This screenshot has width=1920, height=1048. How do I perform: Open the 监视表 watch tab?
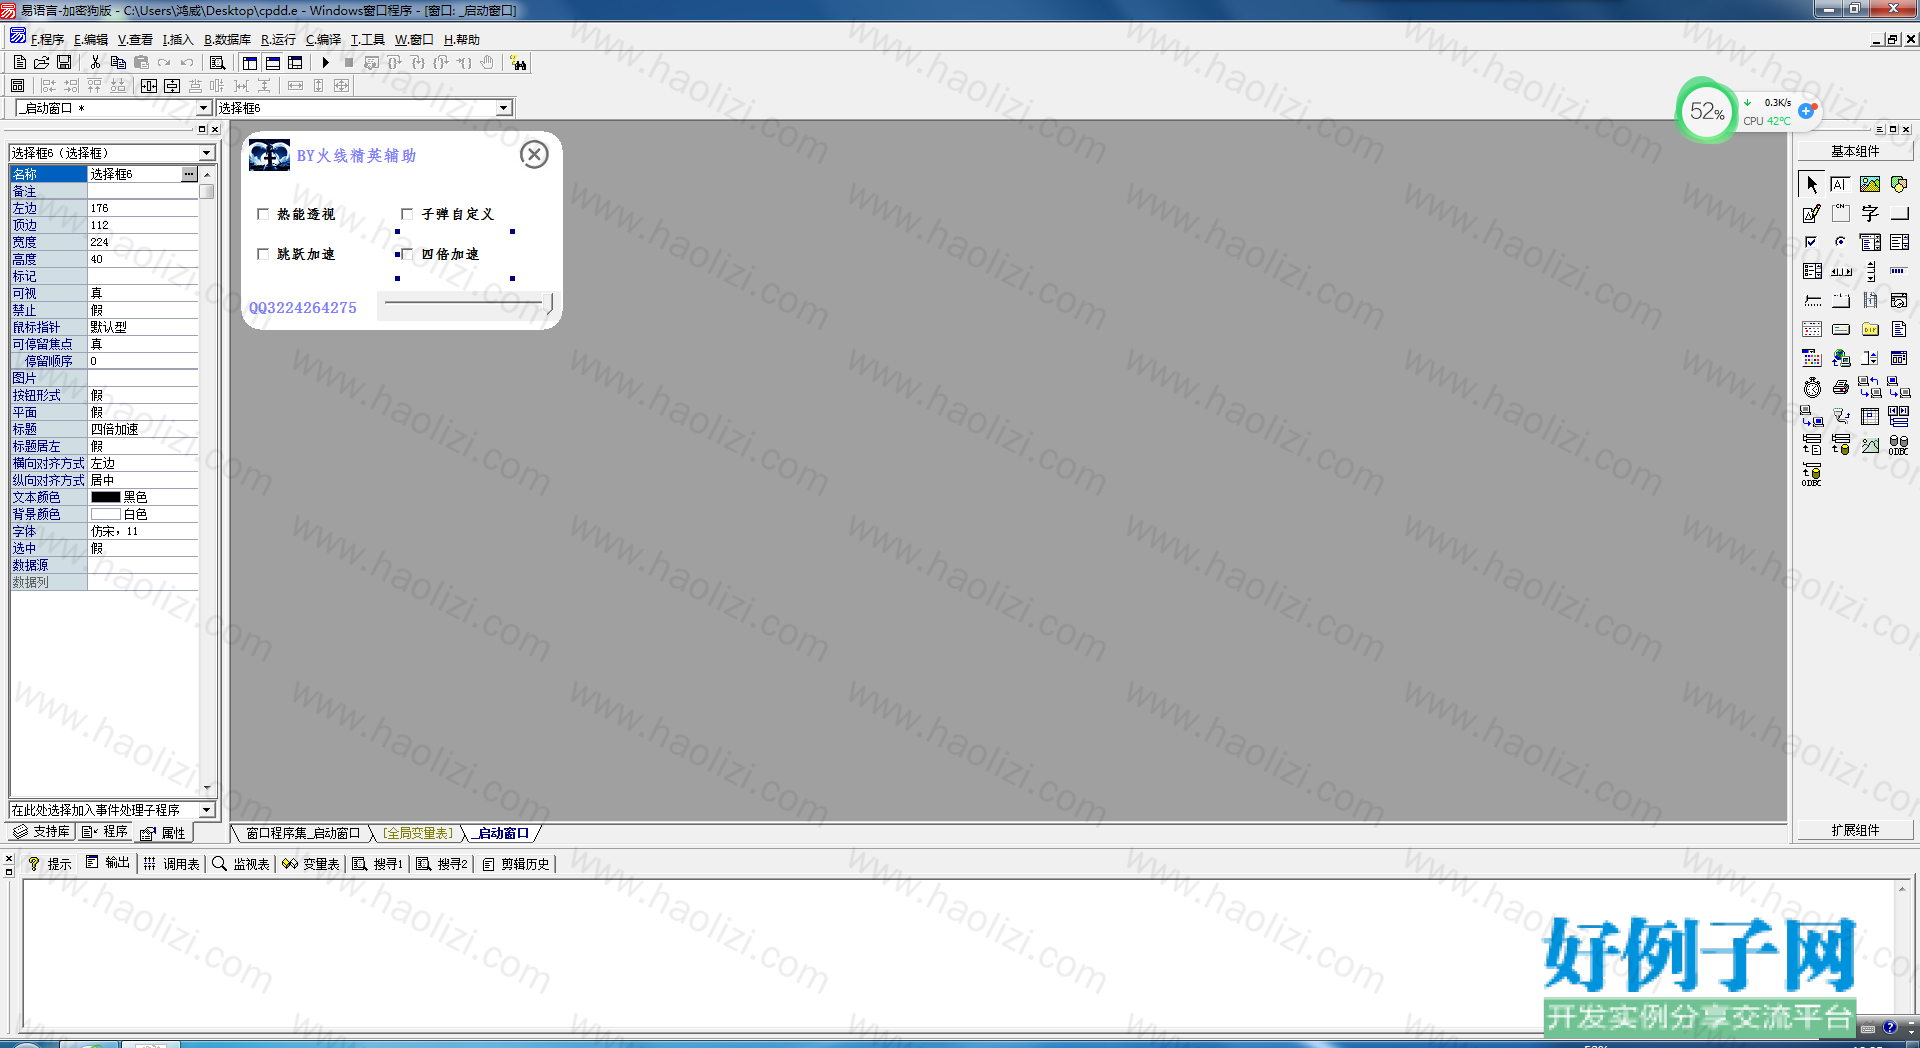(x=241, y=864)
